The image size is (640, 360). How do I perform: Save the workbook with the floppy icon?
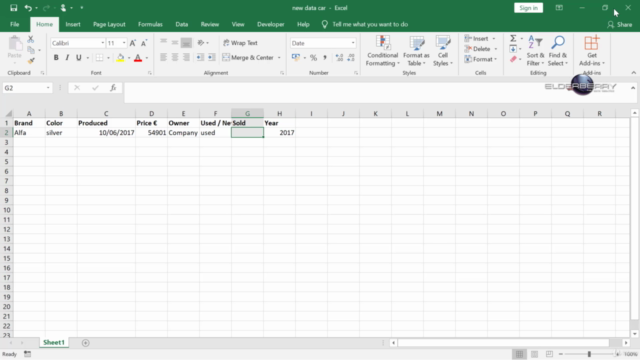pos(13,8)
